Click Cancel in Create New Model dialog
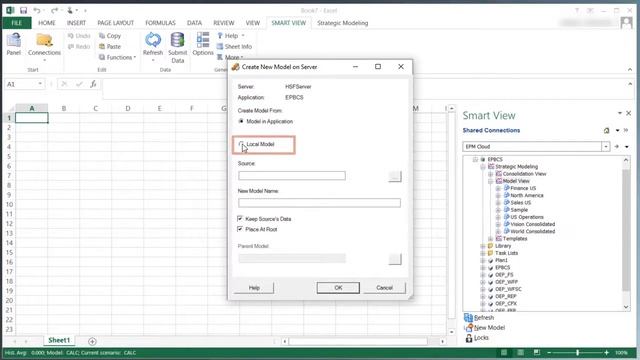 [x=384, y=288]
